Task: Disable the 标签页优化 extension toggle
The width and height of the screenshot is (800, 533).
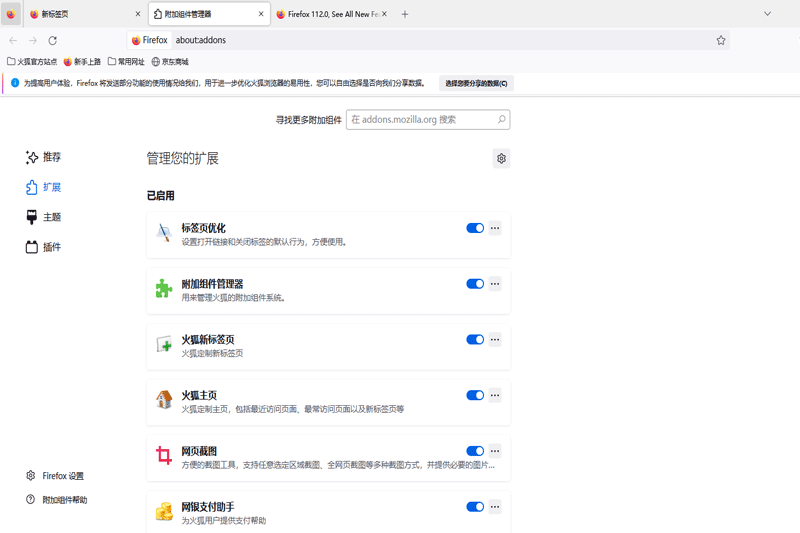Action: pyautogui.click(x=475, y=228)
